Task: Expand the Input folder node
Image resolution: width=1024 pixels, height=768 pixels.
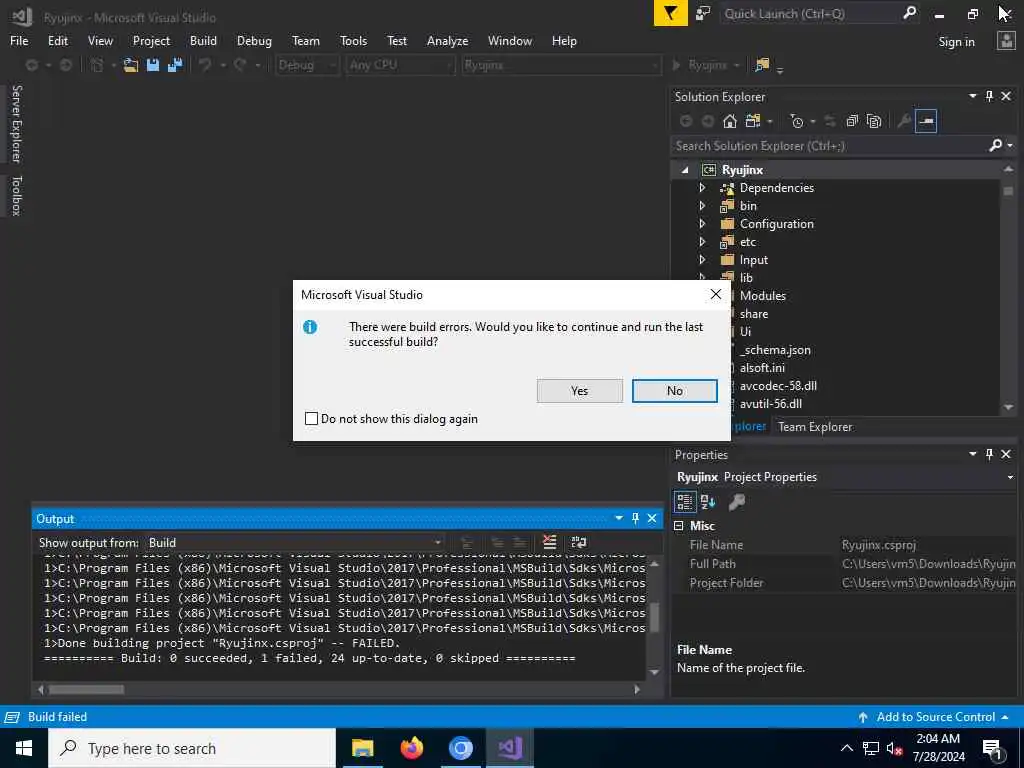Action: 702,259
